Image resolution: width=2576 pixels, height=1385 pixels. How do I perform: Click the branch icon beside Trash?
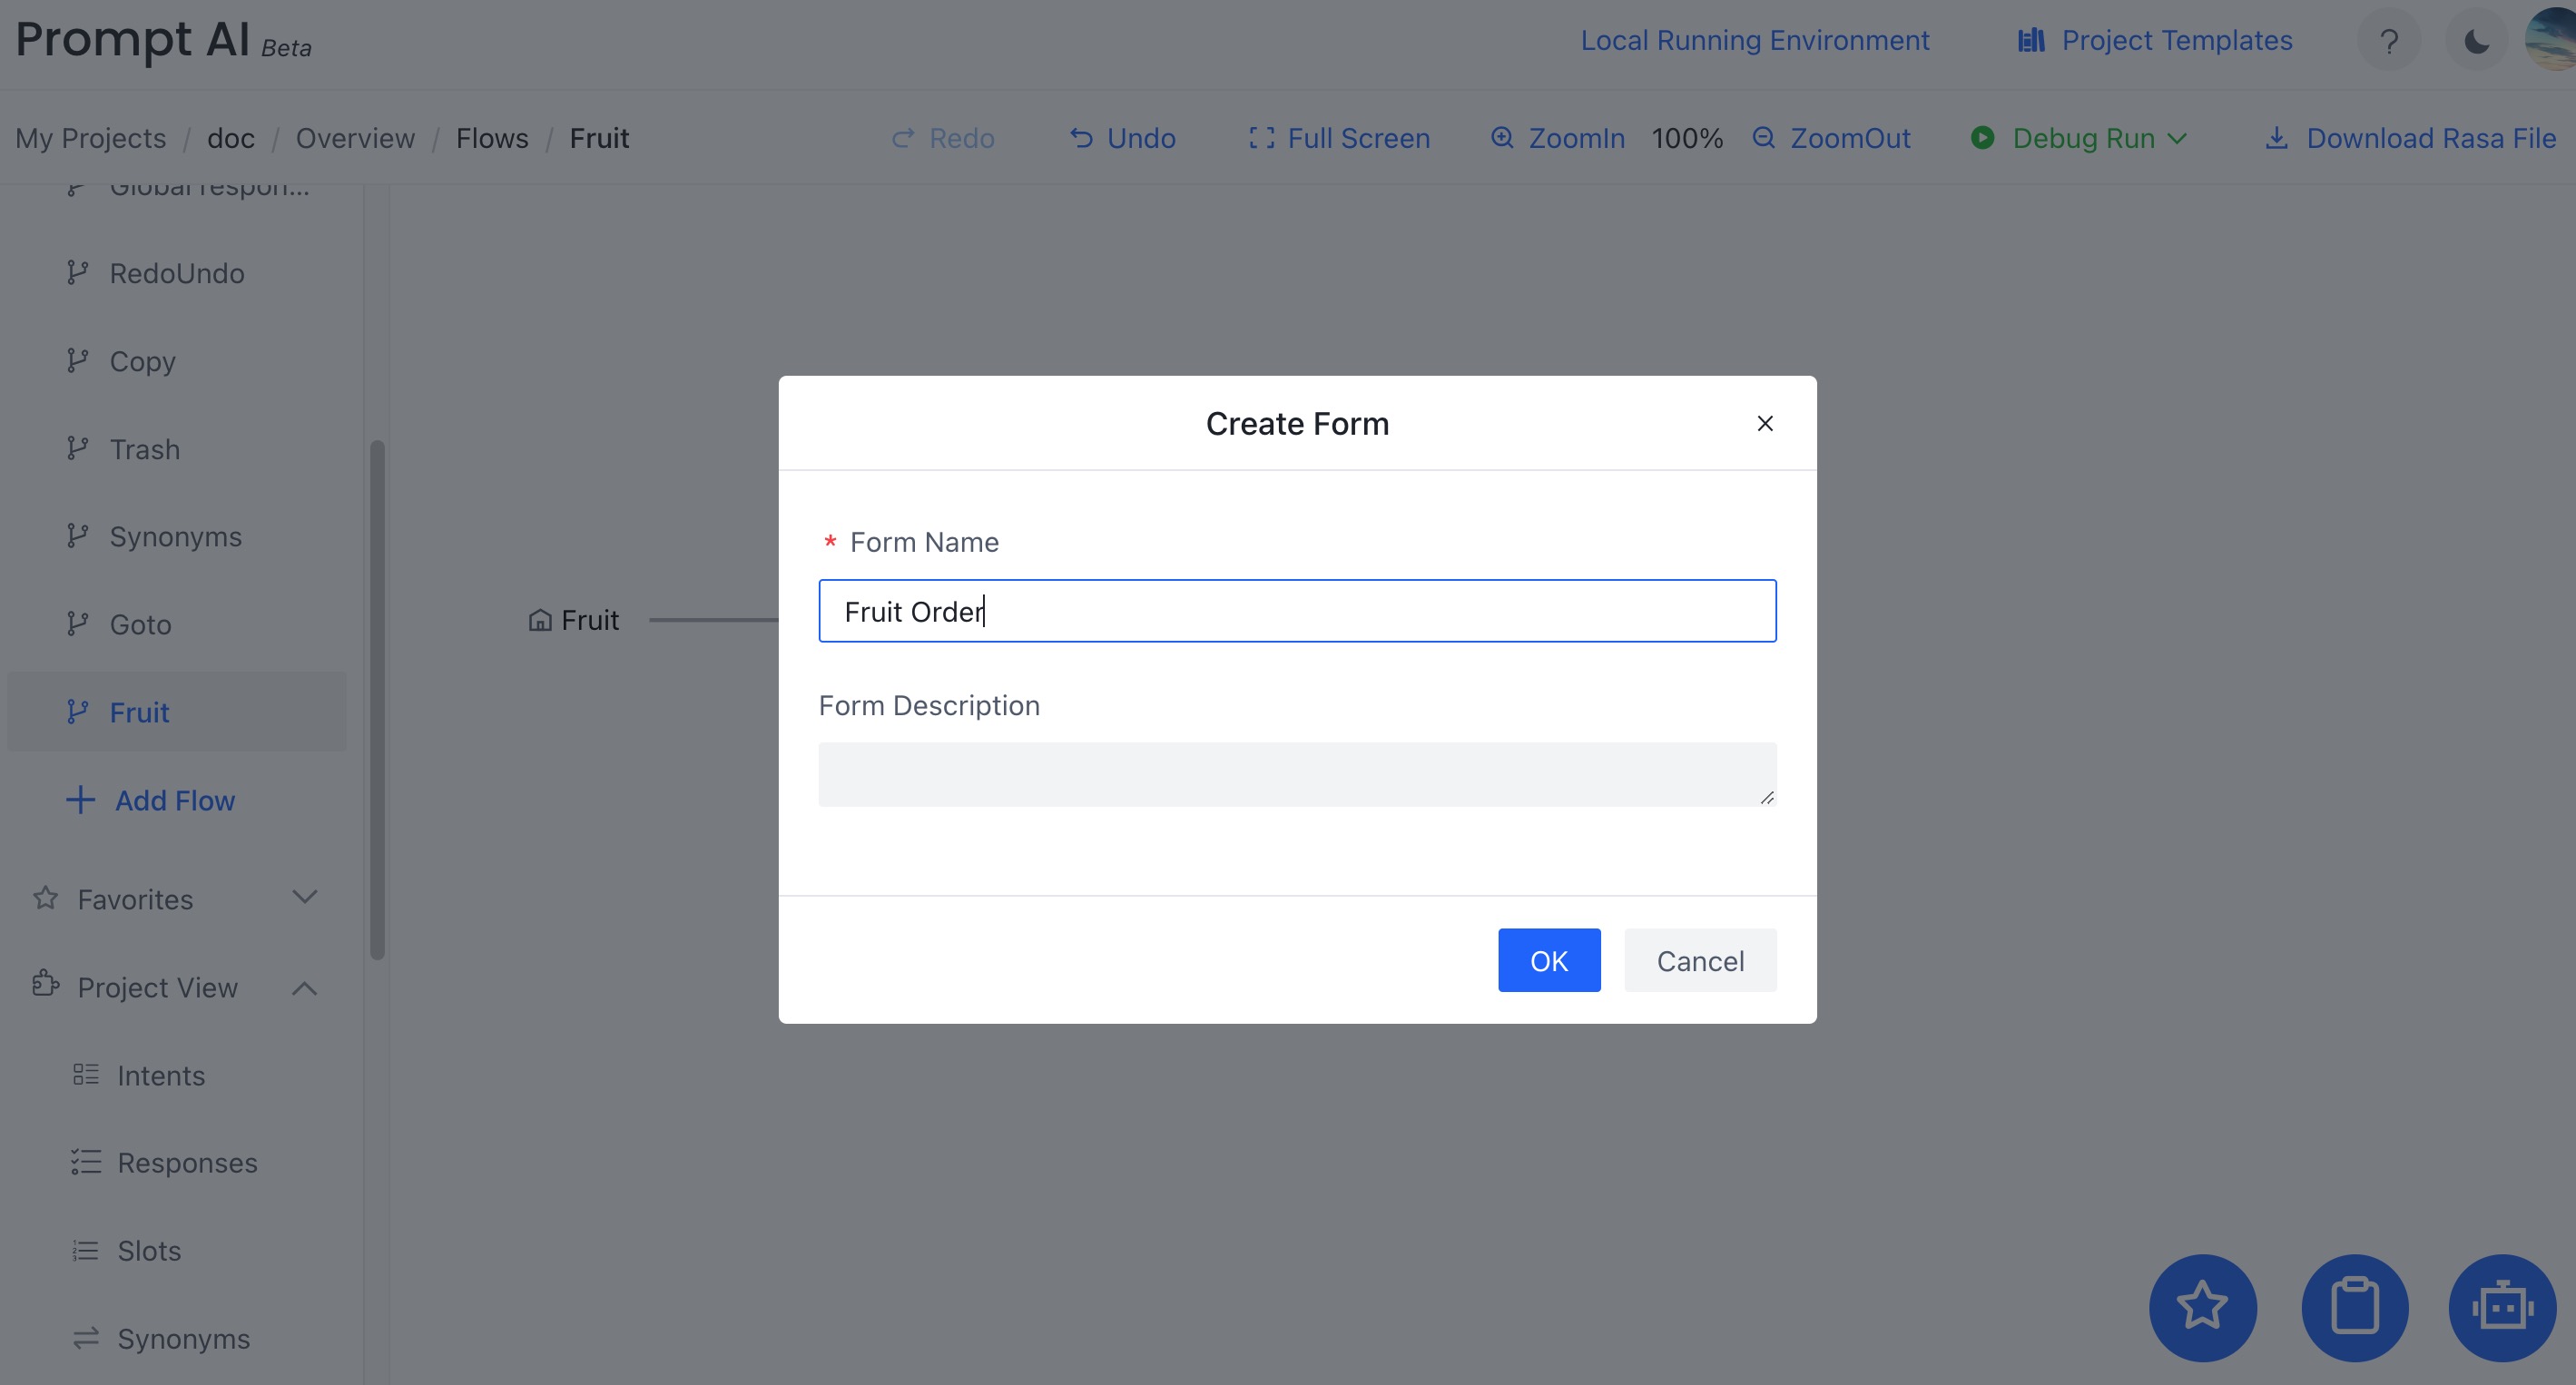tap(77, 448)
